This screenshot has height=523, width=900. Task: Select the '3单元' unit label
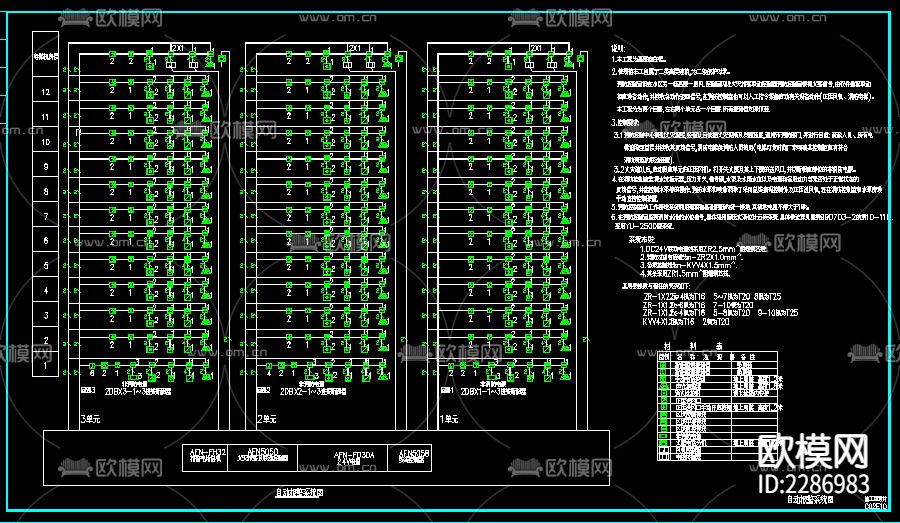tap(91, 419)
